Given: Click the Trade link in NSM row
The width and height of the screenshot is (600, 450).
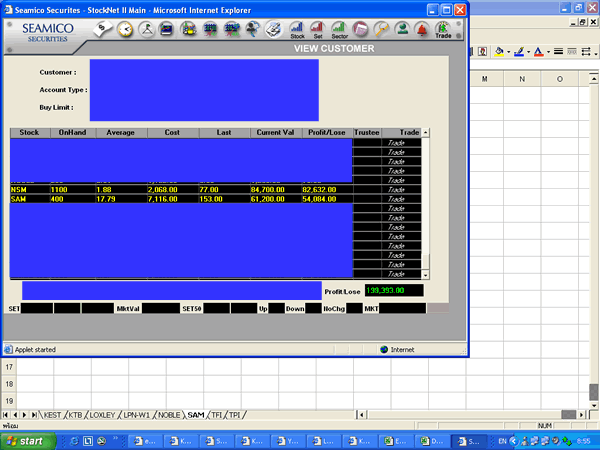Looking at the screenshot, I should tap(396, 190).
